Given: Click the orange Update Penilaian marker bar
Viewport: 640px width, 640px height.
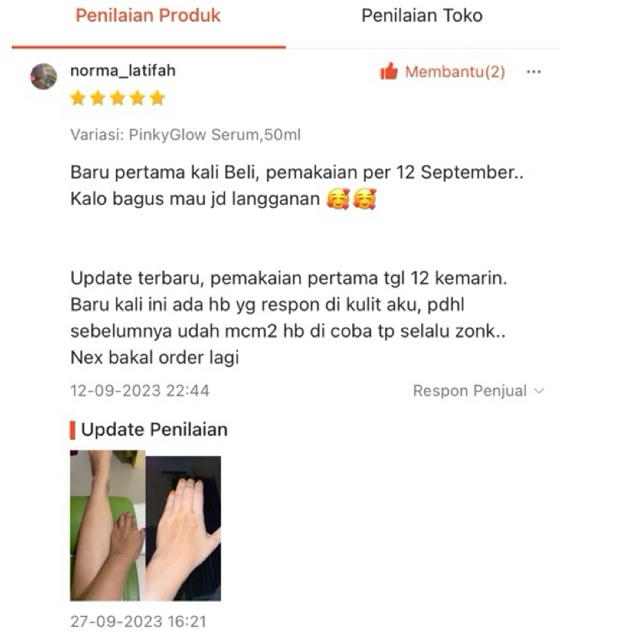Looking at the screenshot, I should pos(73,430).
